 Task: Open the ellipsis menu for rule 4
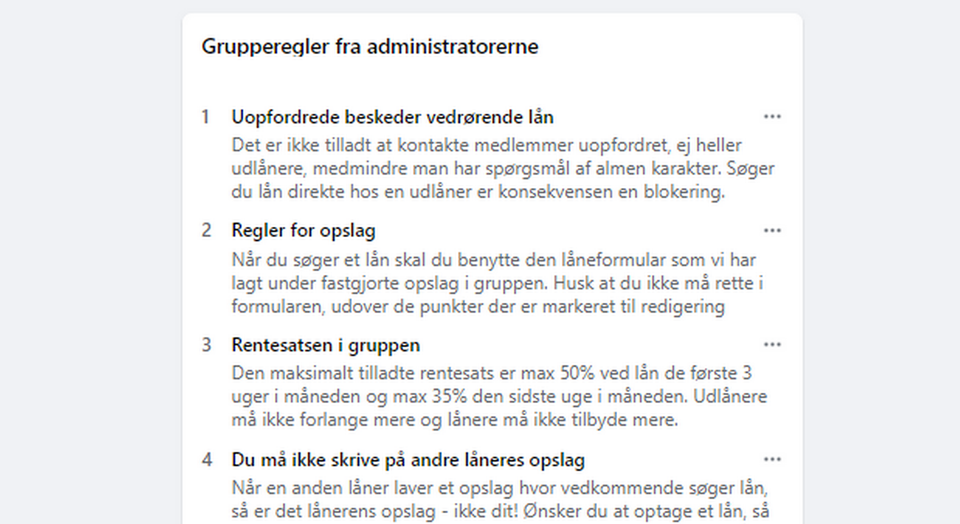pos(772,459)
